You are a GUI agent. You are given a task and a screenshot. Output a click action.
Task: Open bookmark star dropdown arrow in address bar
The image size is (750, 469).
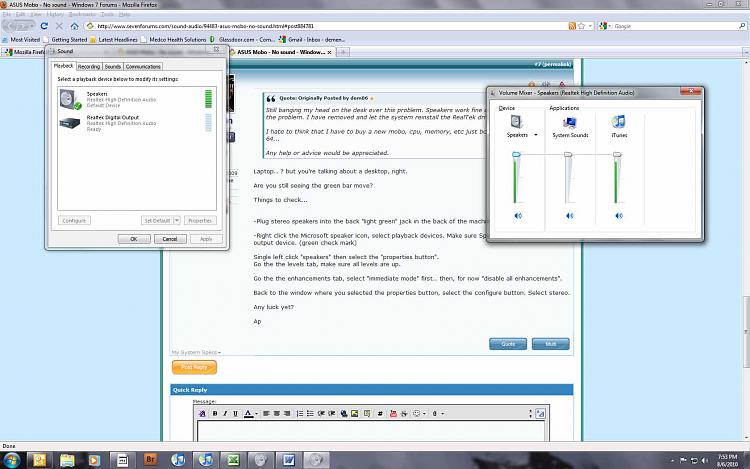coord(590,26)
